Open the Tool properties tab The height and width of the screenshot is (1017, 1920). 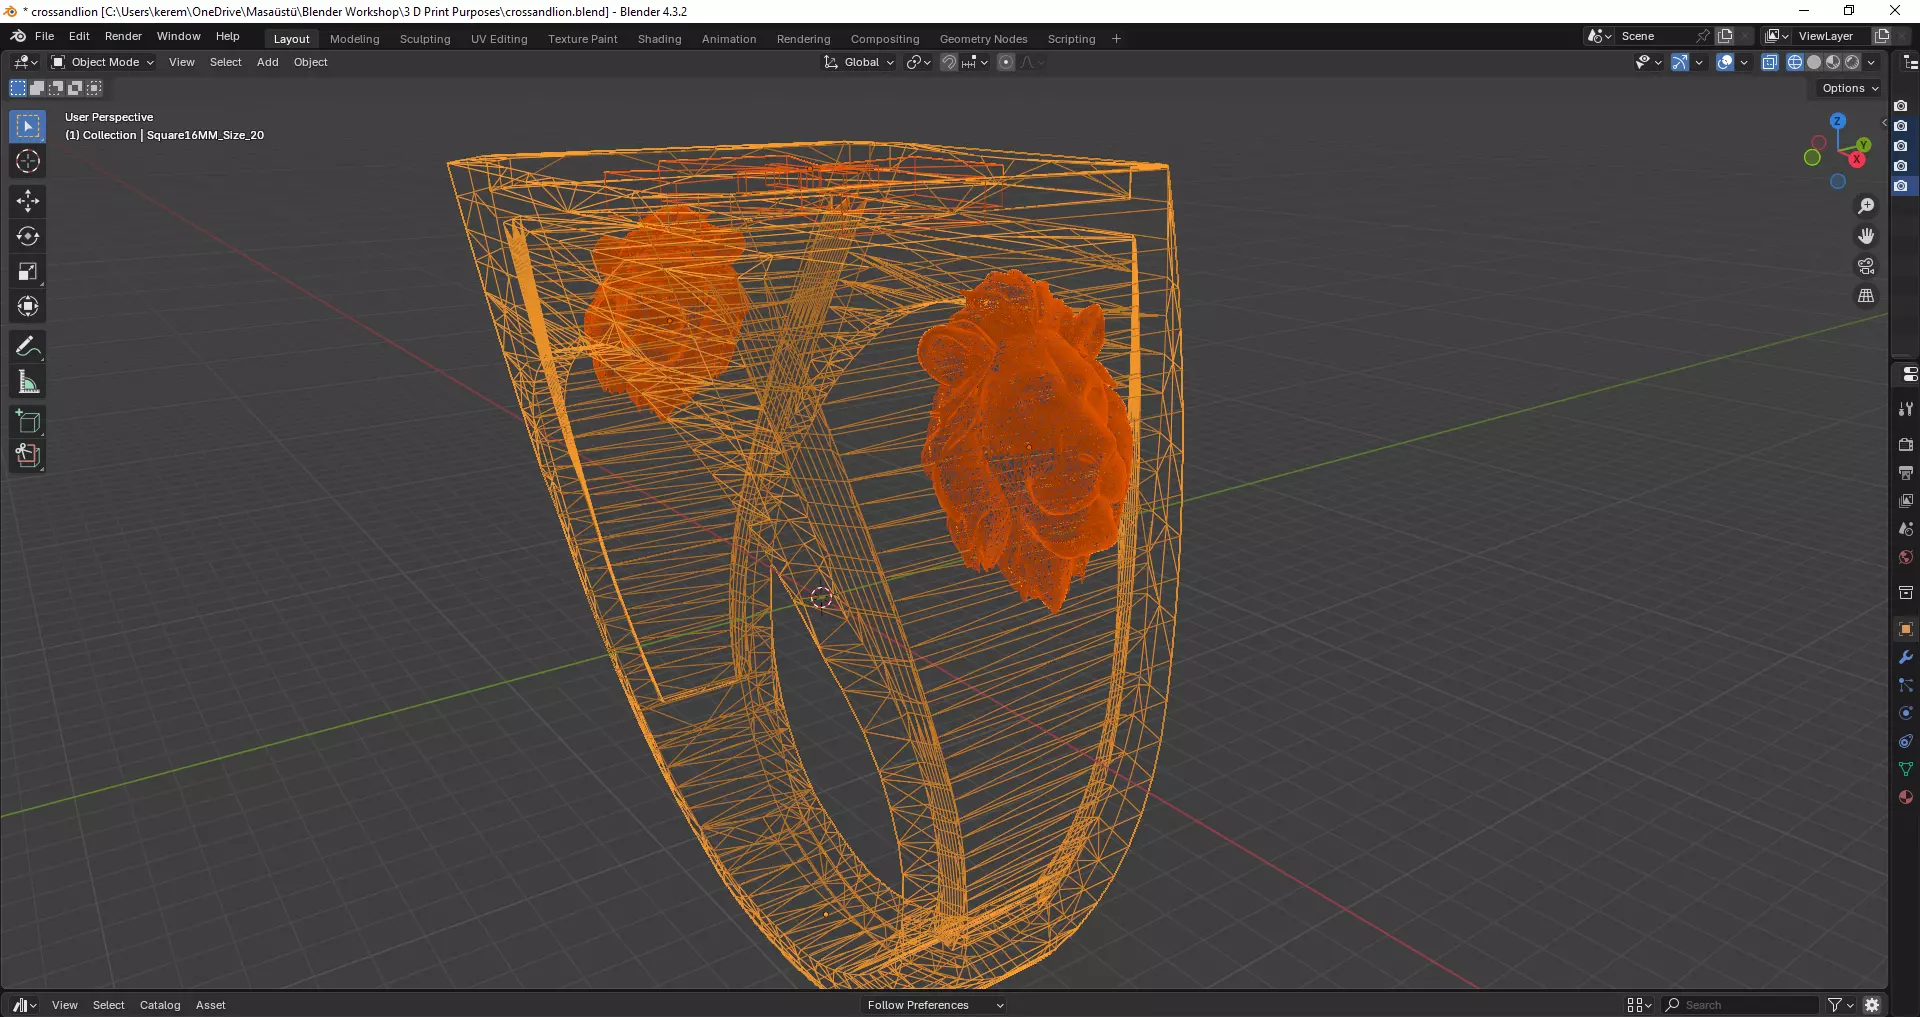point(1906,409)
